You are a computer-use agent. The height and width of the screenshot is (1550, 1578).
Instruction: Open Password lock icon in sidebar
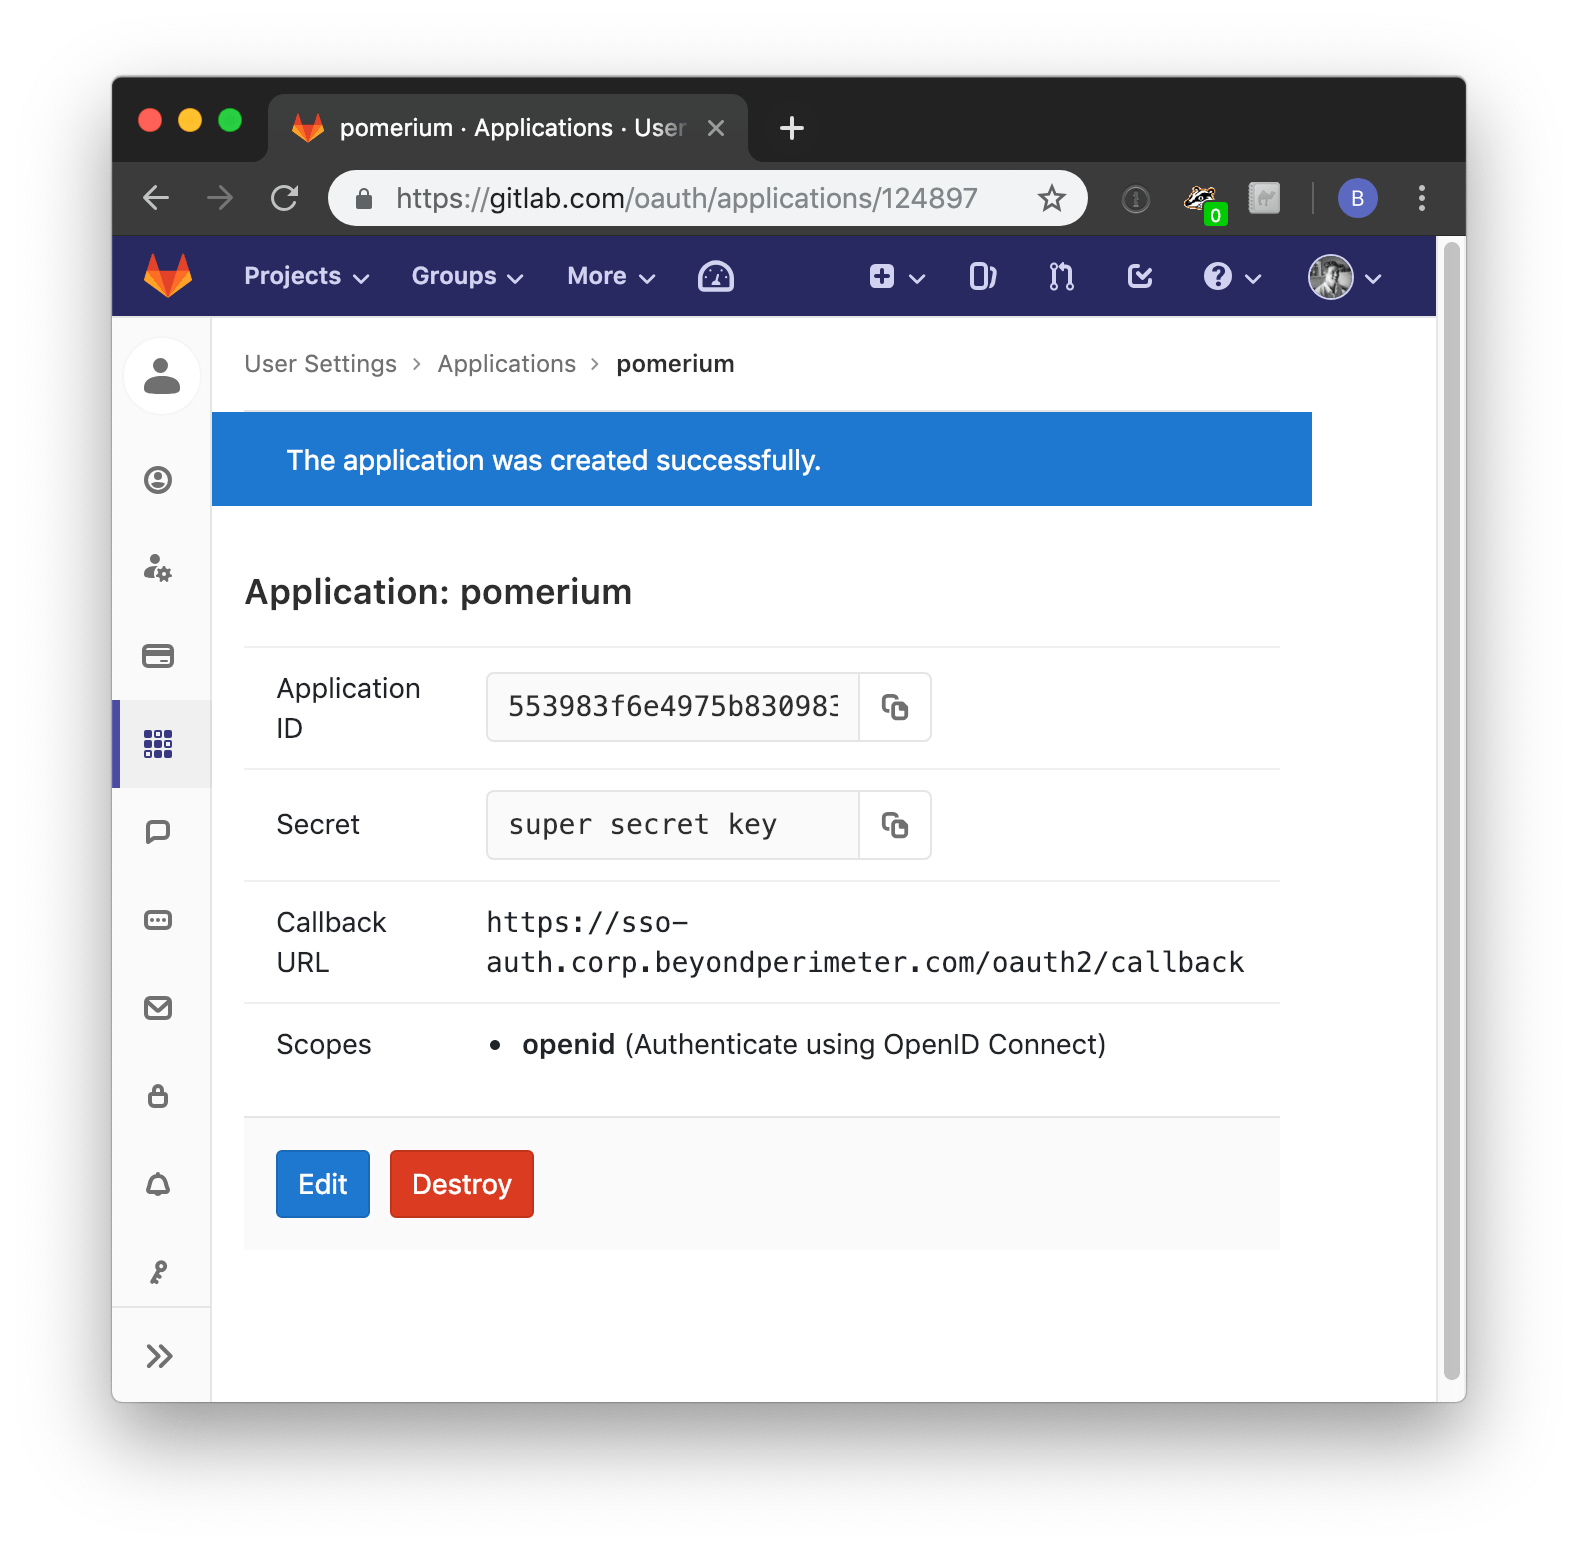158,1096
